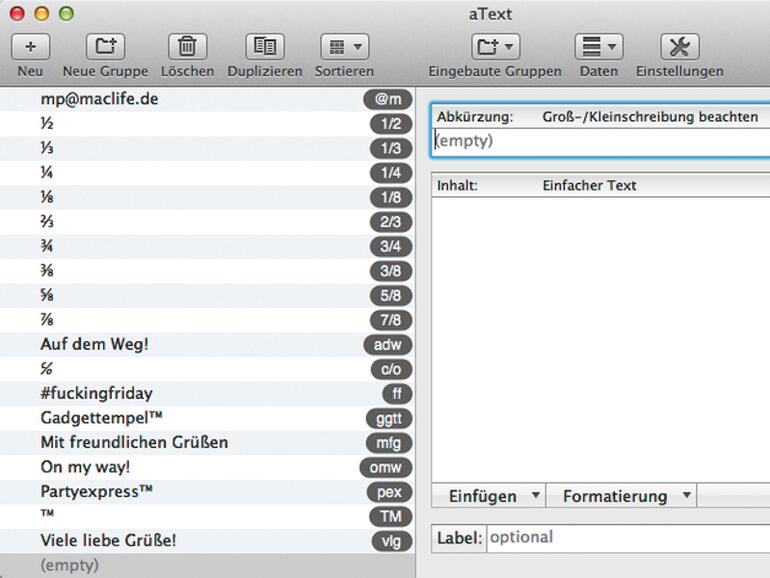Select the (empty) list row
770x578 pixels.
click(206, 566)
